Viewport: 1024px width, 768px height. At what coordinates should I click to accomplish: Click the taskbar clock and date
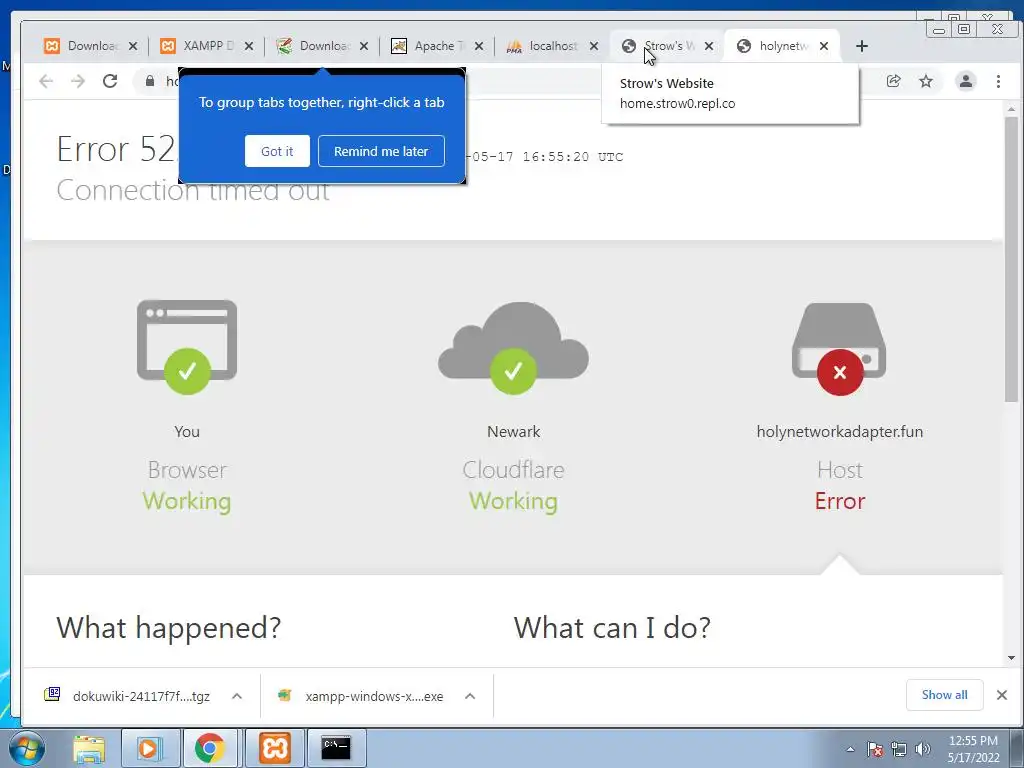(974, 749)
